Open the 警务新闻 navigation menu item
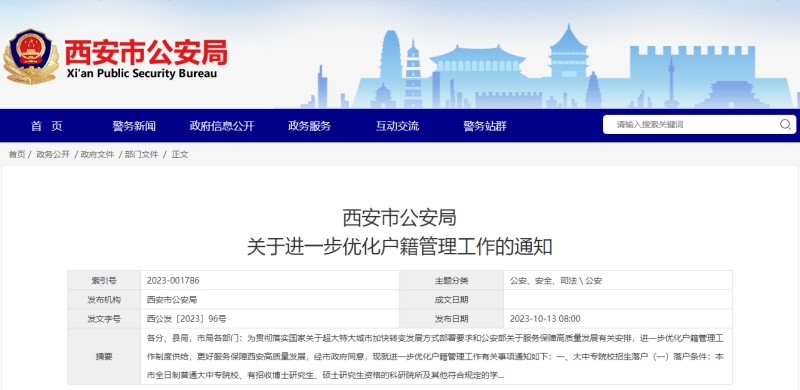The width and height of the screenshot is (800, 390). click(134, 126)
